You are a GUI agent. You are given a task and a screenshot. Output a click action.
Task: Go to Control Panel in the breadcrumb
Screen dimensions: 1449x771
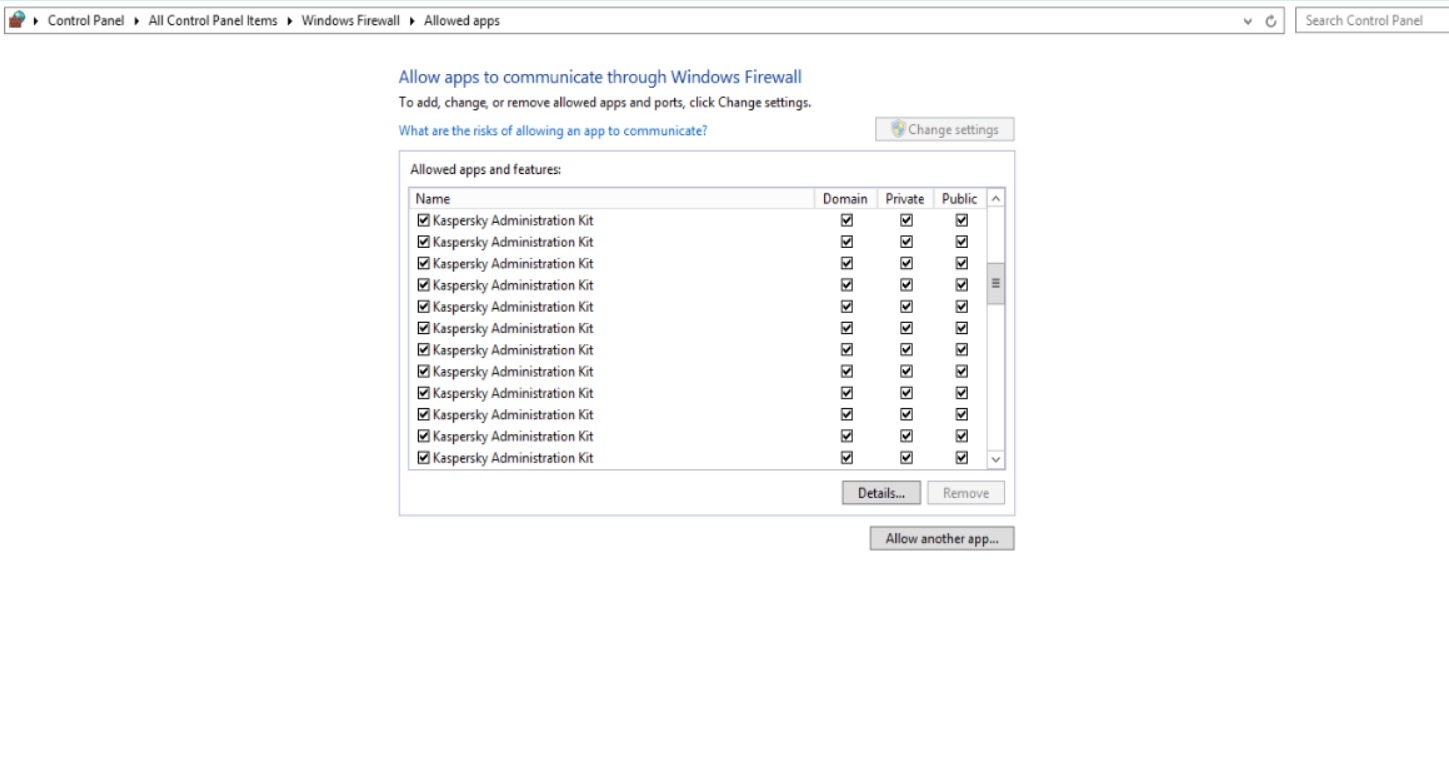86,21
